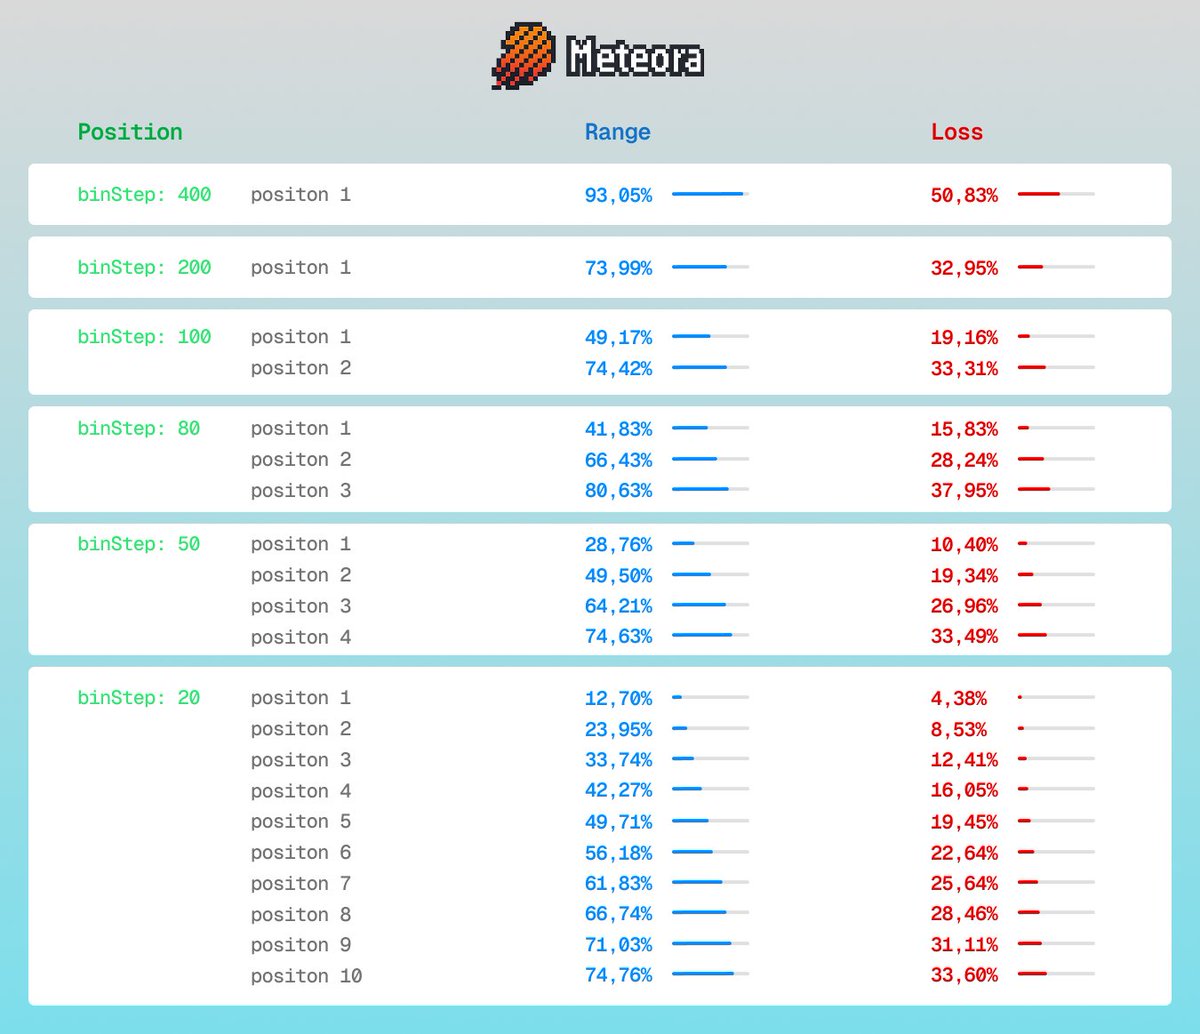Click the binStep: 80 label
Image resolution: width=1200 pixels, height=1034 pixels.
point(139,428)
